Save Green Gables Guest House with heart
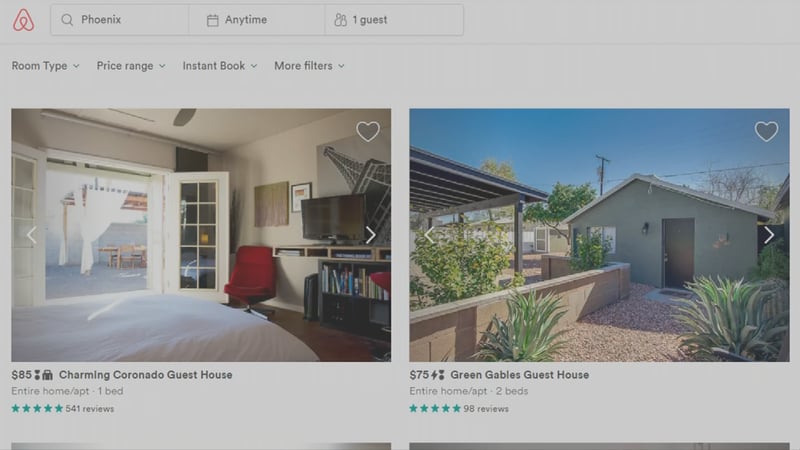 (766, 131)
